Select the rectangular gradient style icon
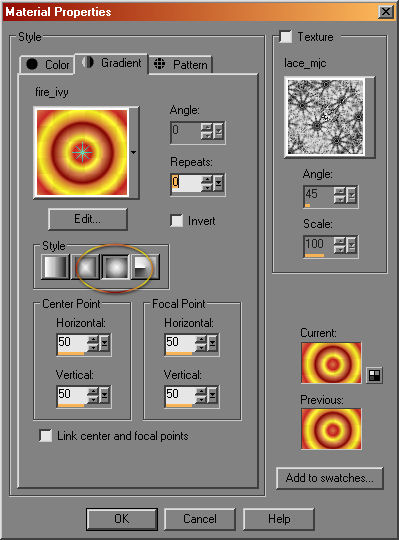Image resolution: width=399 pixels, height=540 pixels. pyautogui.click(x=85, y=267)
